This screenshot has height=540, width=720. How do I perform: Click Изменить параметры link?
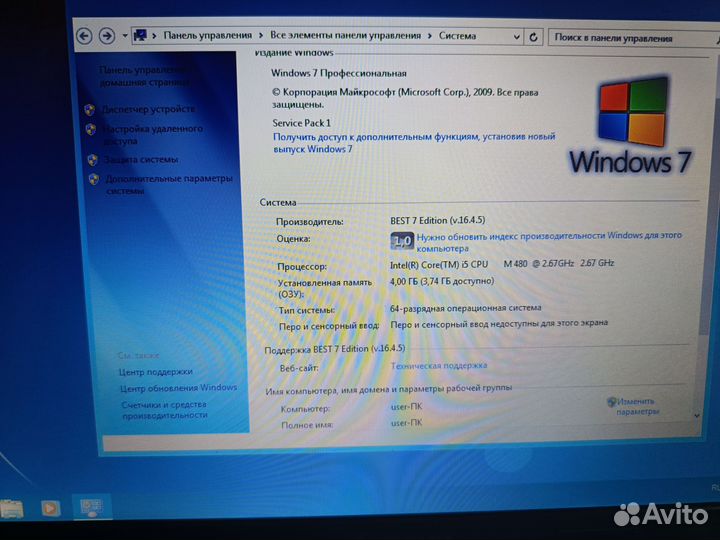(636, 406)
